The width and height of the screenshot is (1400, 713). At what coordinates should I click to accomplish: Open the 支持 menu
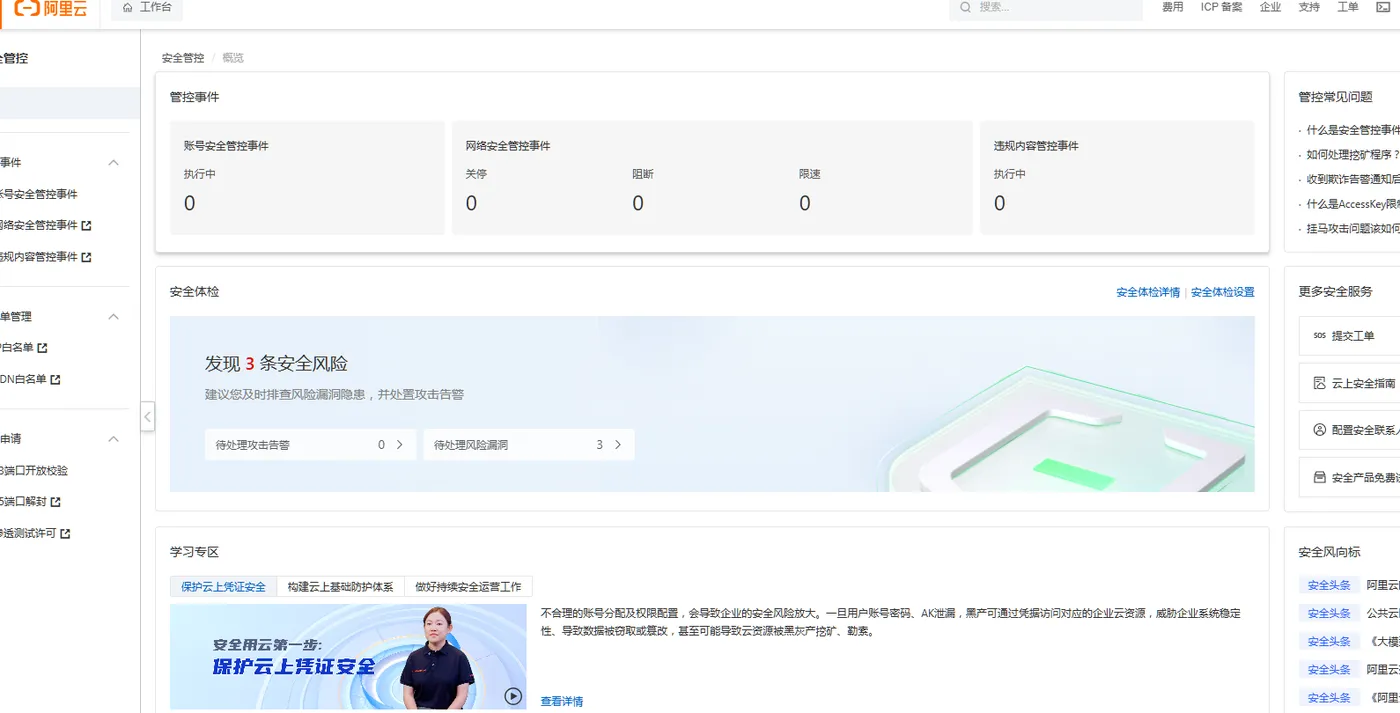coord(1309,7)
